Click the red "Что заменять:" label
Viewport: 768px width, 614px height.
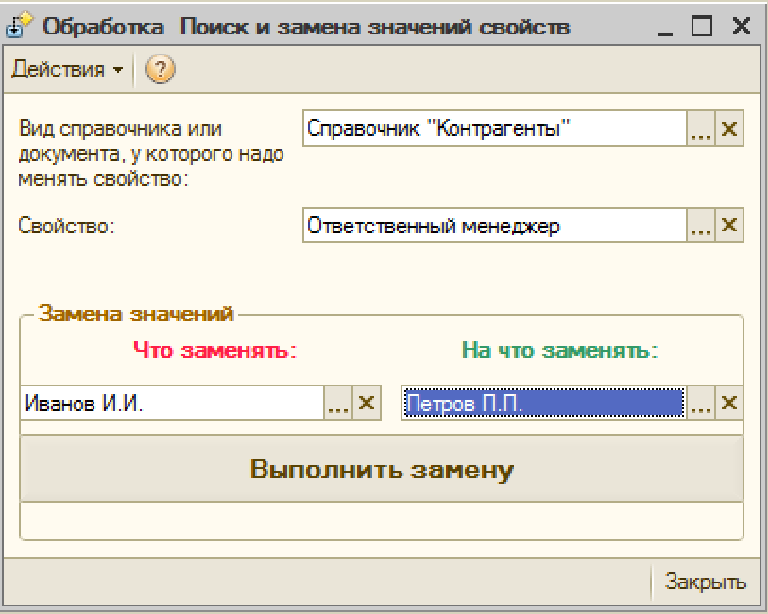tap(215, 350)
